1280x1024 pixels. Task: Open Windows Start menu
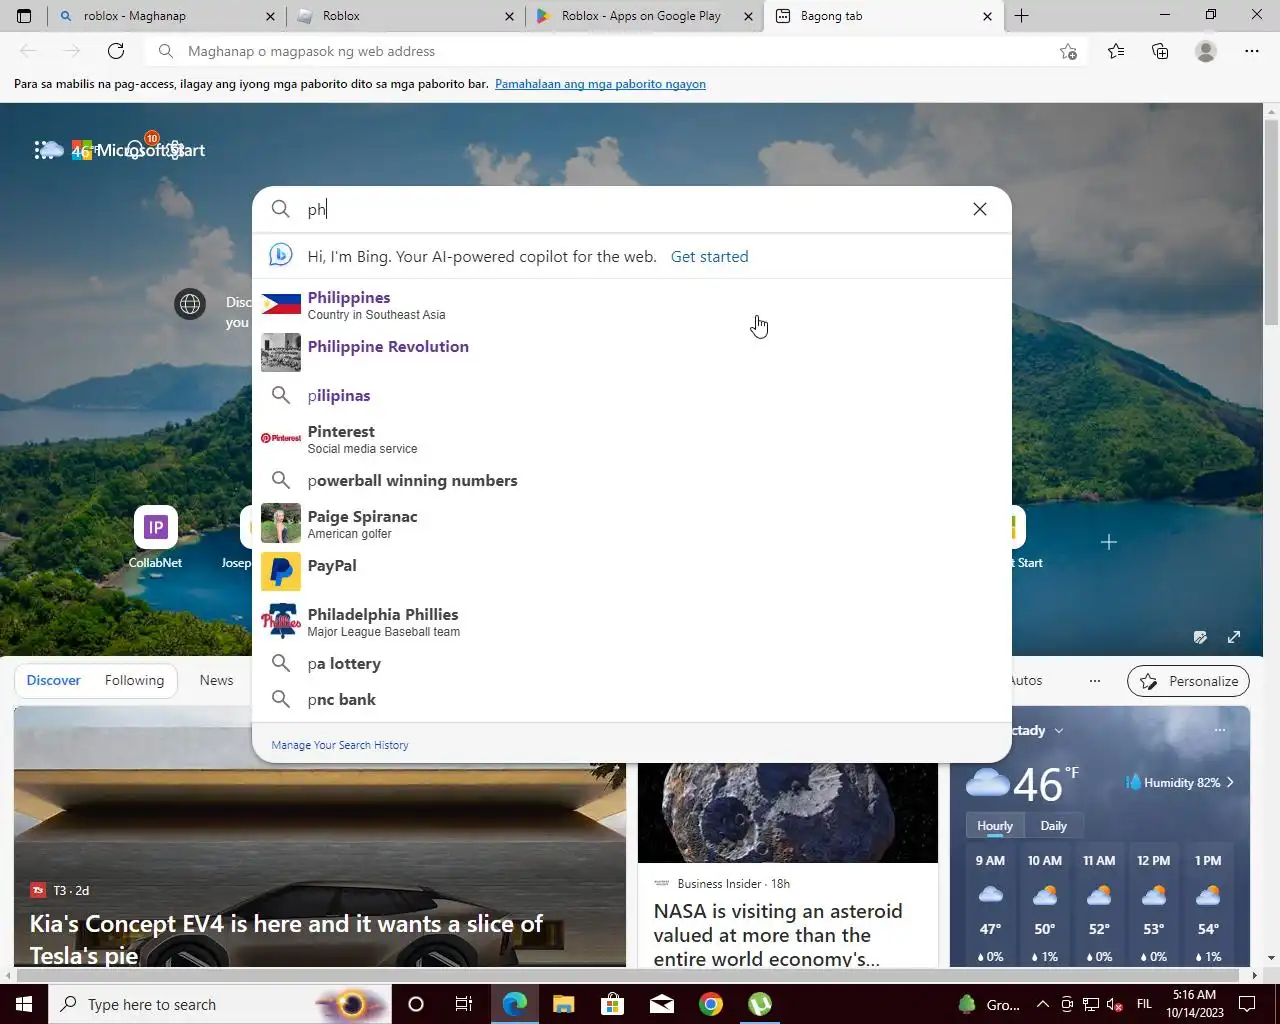coord(24,1004)
